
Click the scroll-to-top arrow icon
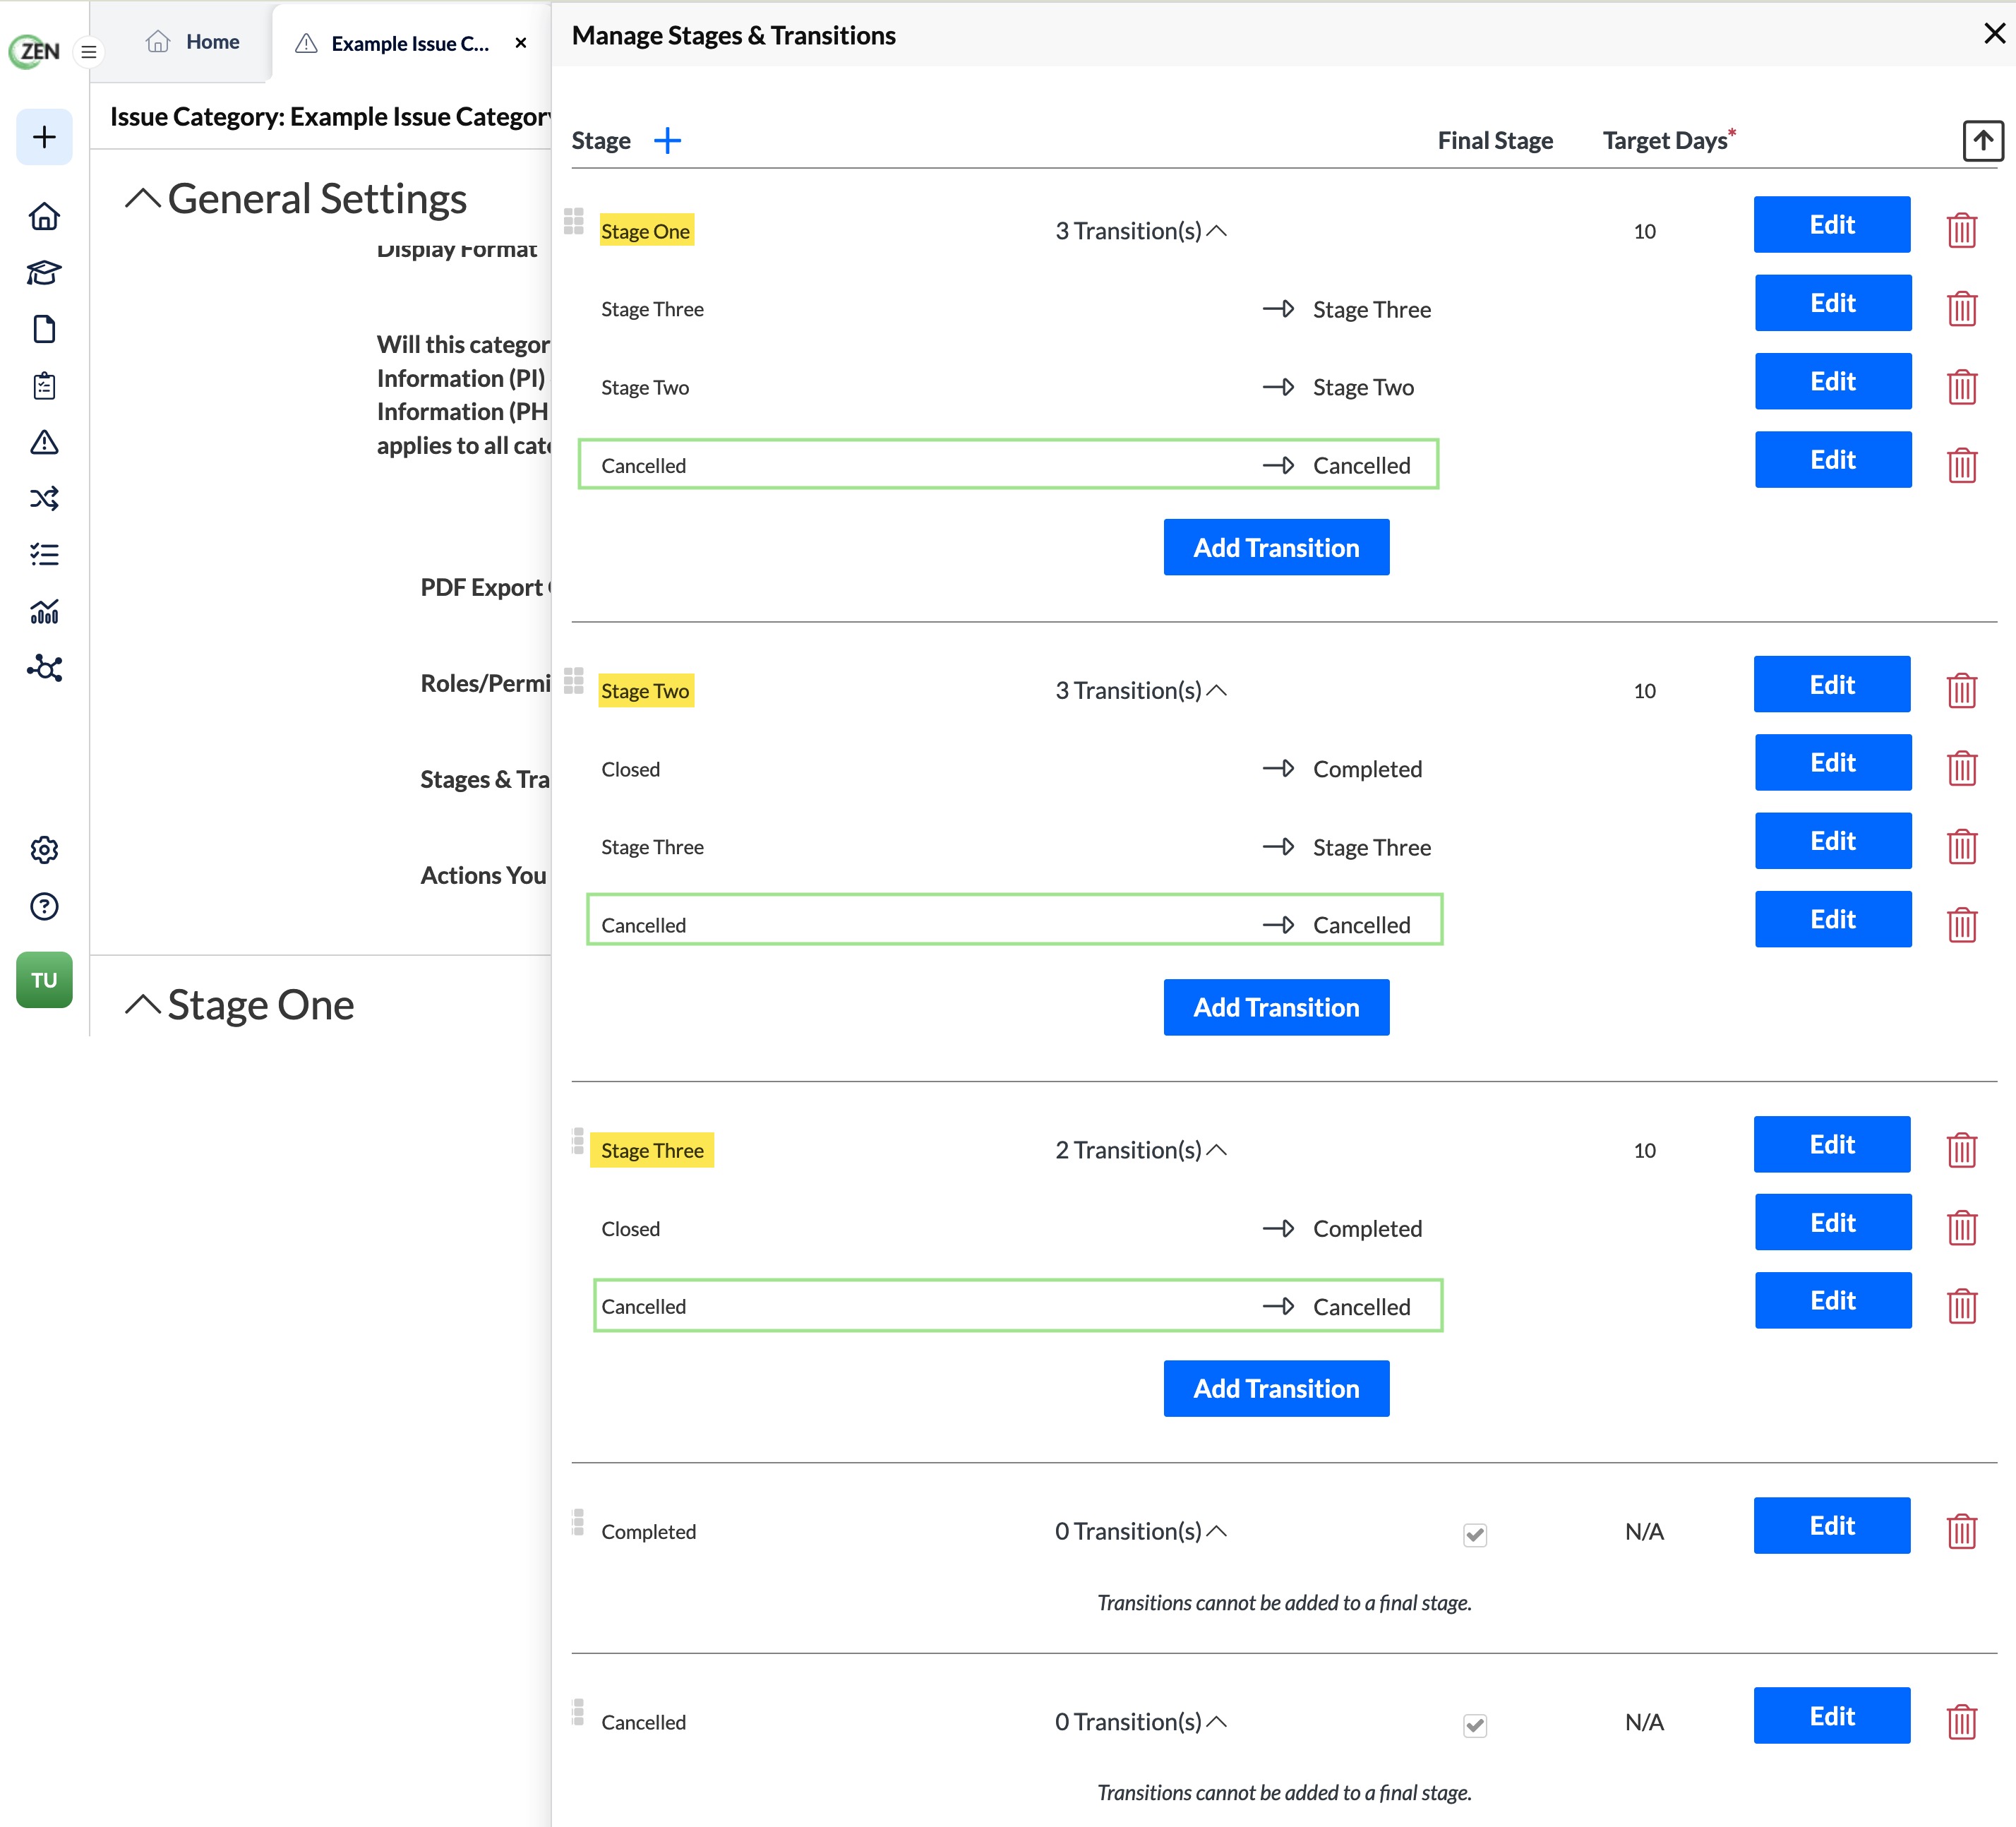click(1983, 141)
